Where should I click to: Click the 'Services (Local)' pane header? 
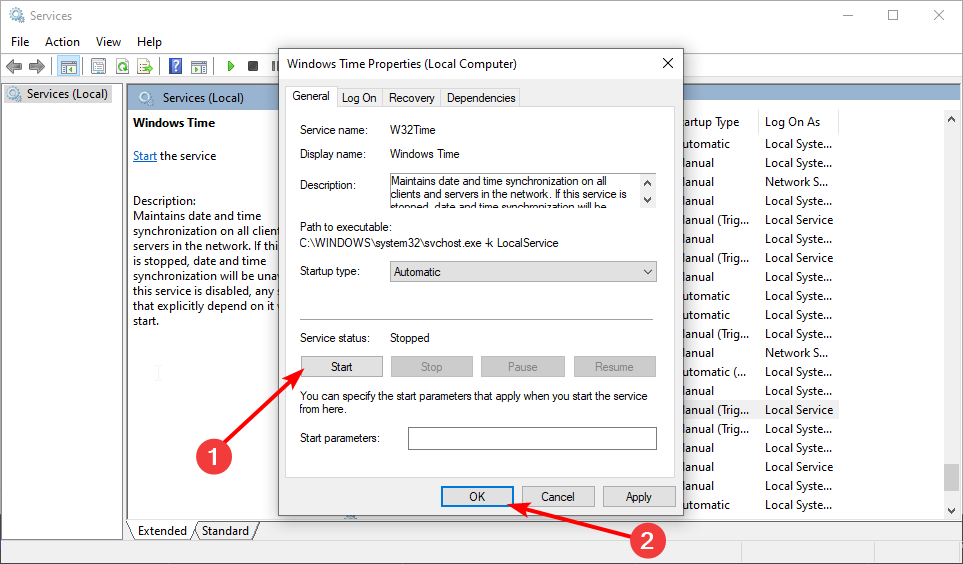(x=203, y=98)
